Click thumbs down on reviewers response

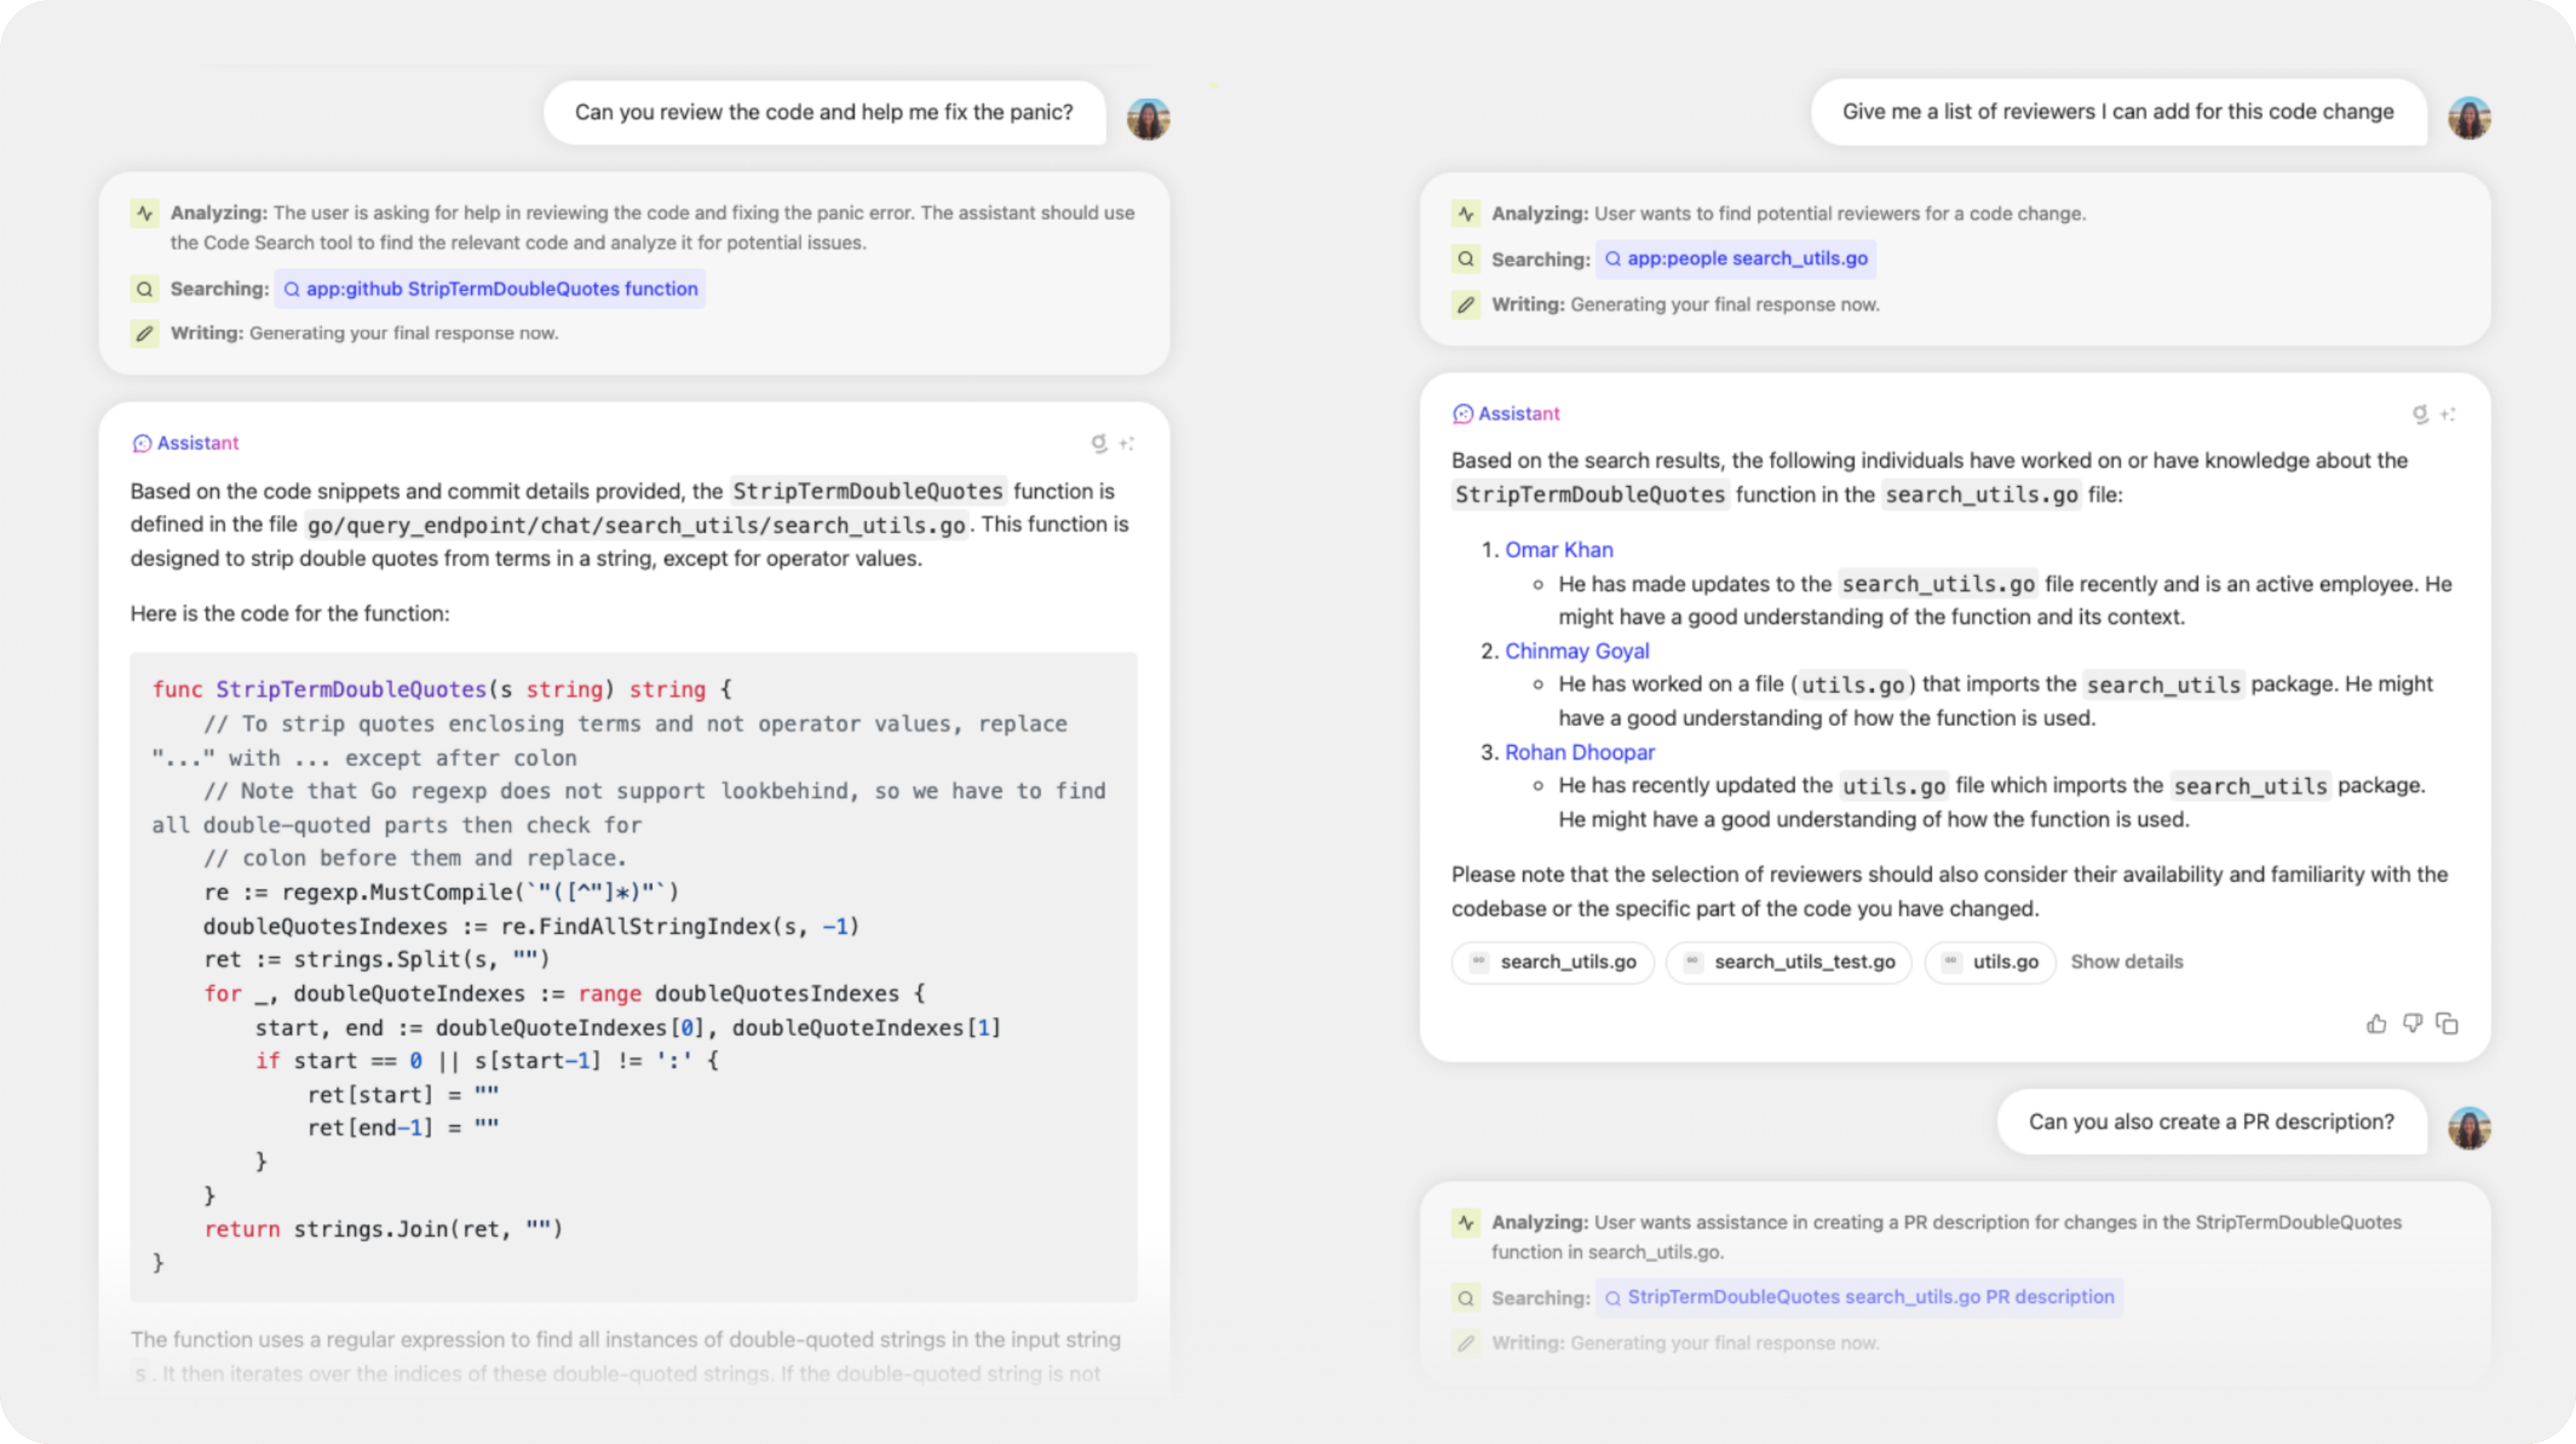2412,1023
